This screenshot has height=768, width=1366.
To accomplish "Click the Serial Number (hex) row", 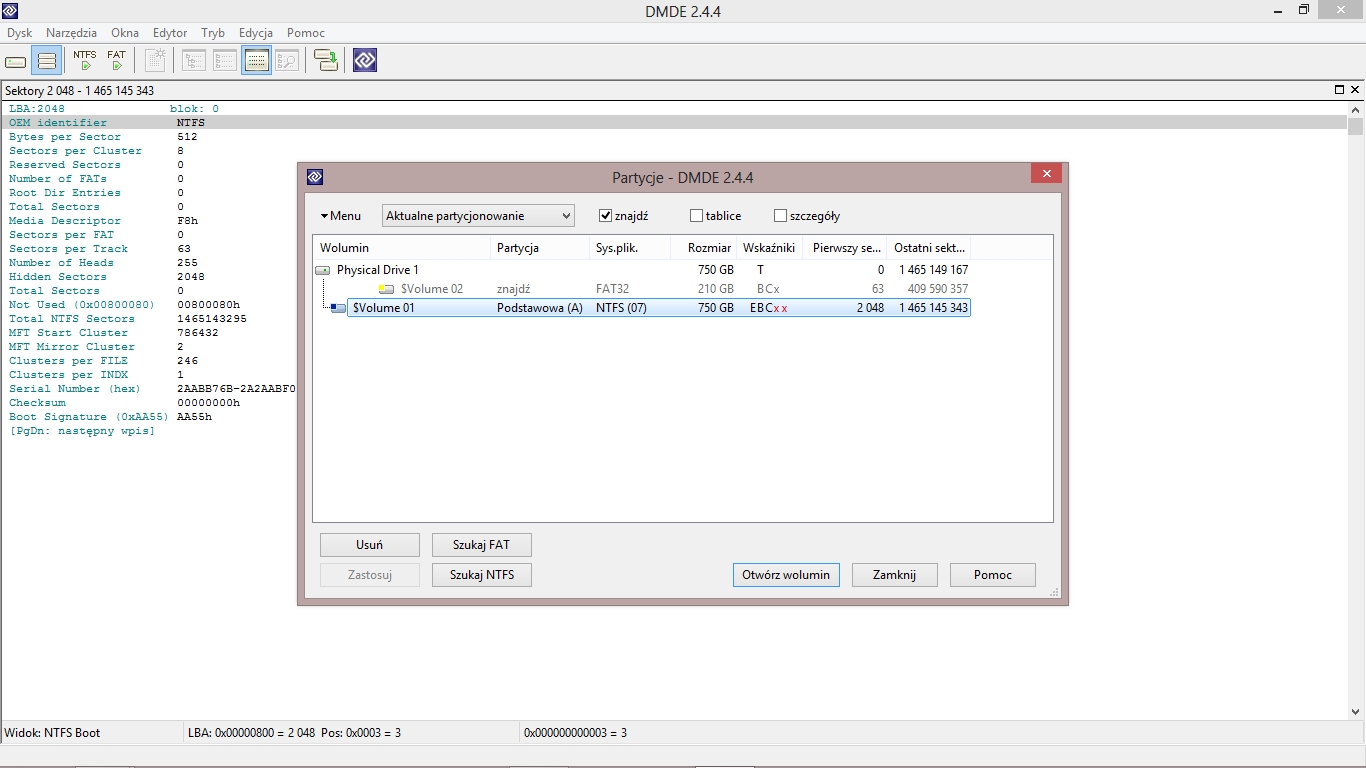I will click(x=152, y=389).
